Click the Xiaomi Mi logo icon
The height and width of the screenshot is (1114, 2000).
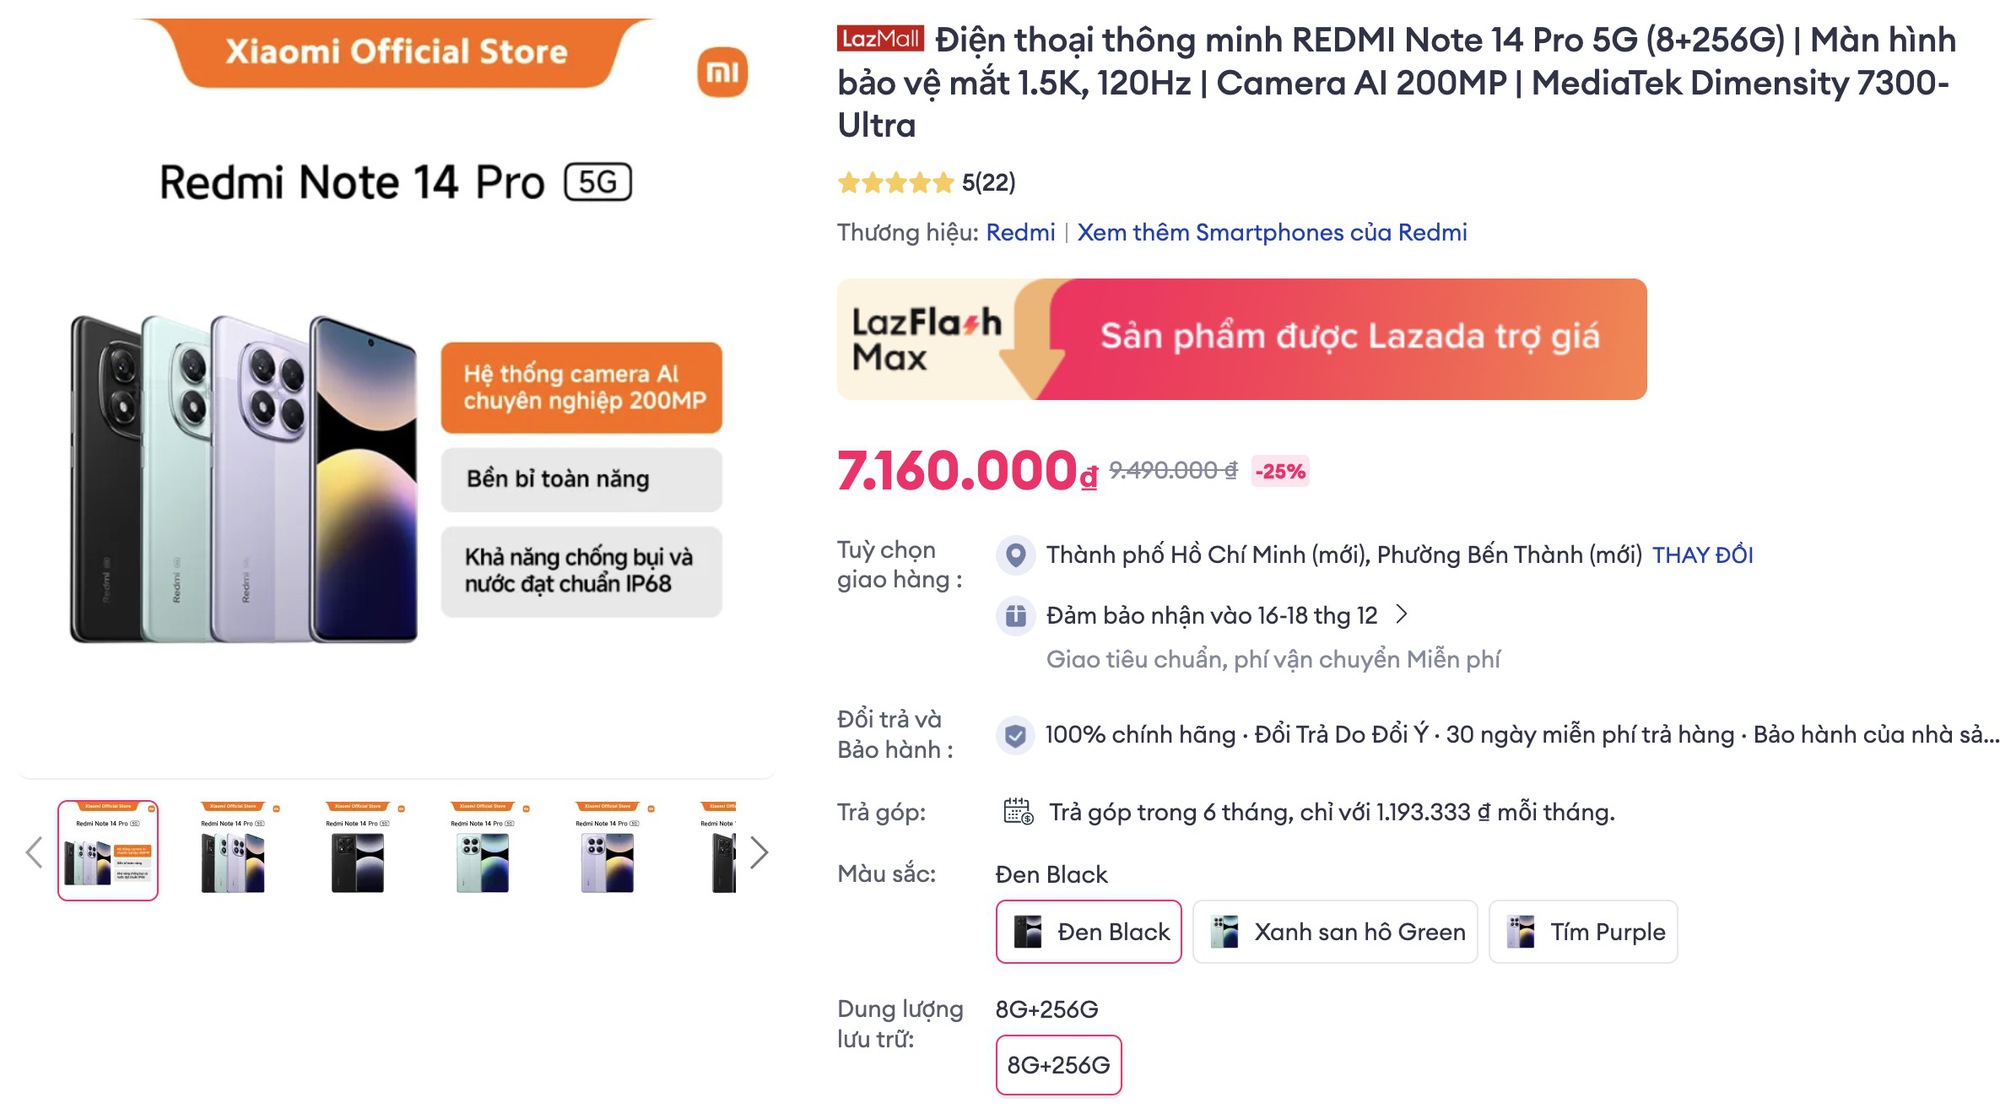[x=722, y=72]
